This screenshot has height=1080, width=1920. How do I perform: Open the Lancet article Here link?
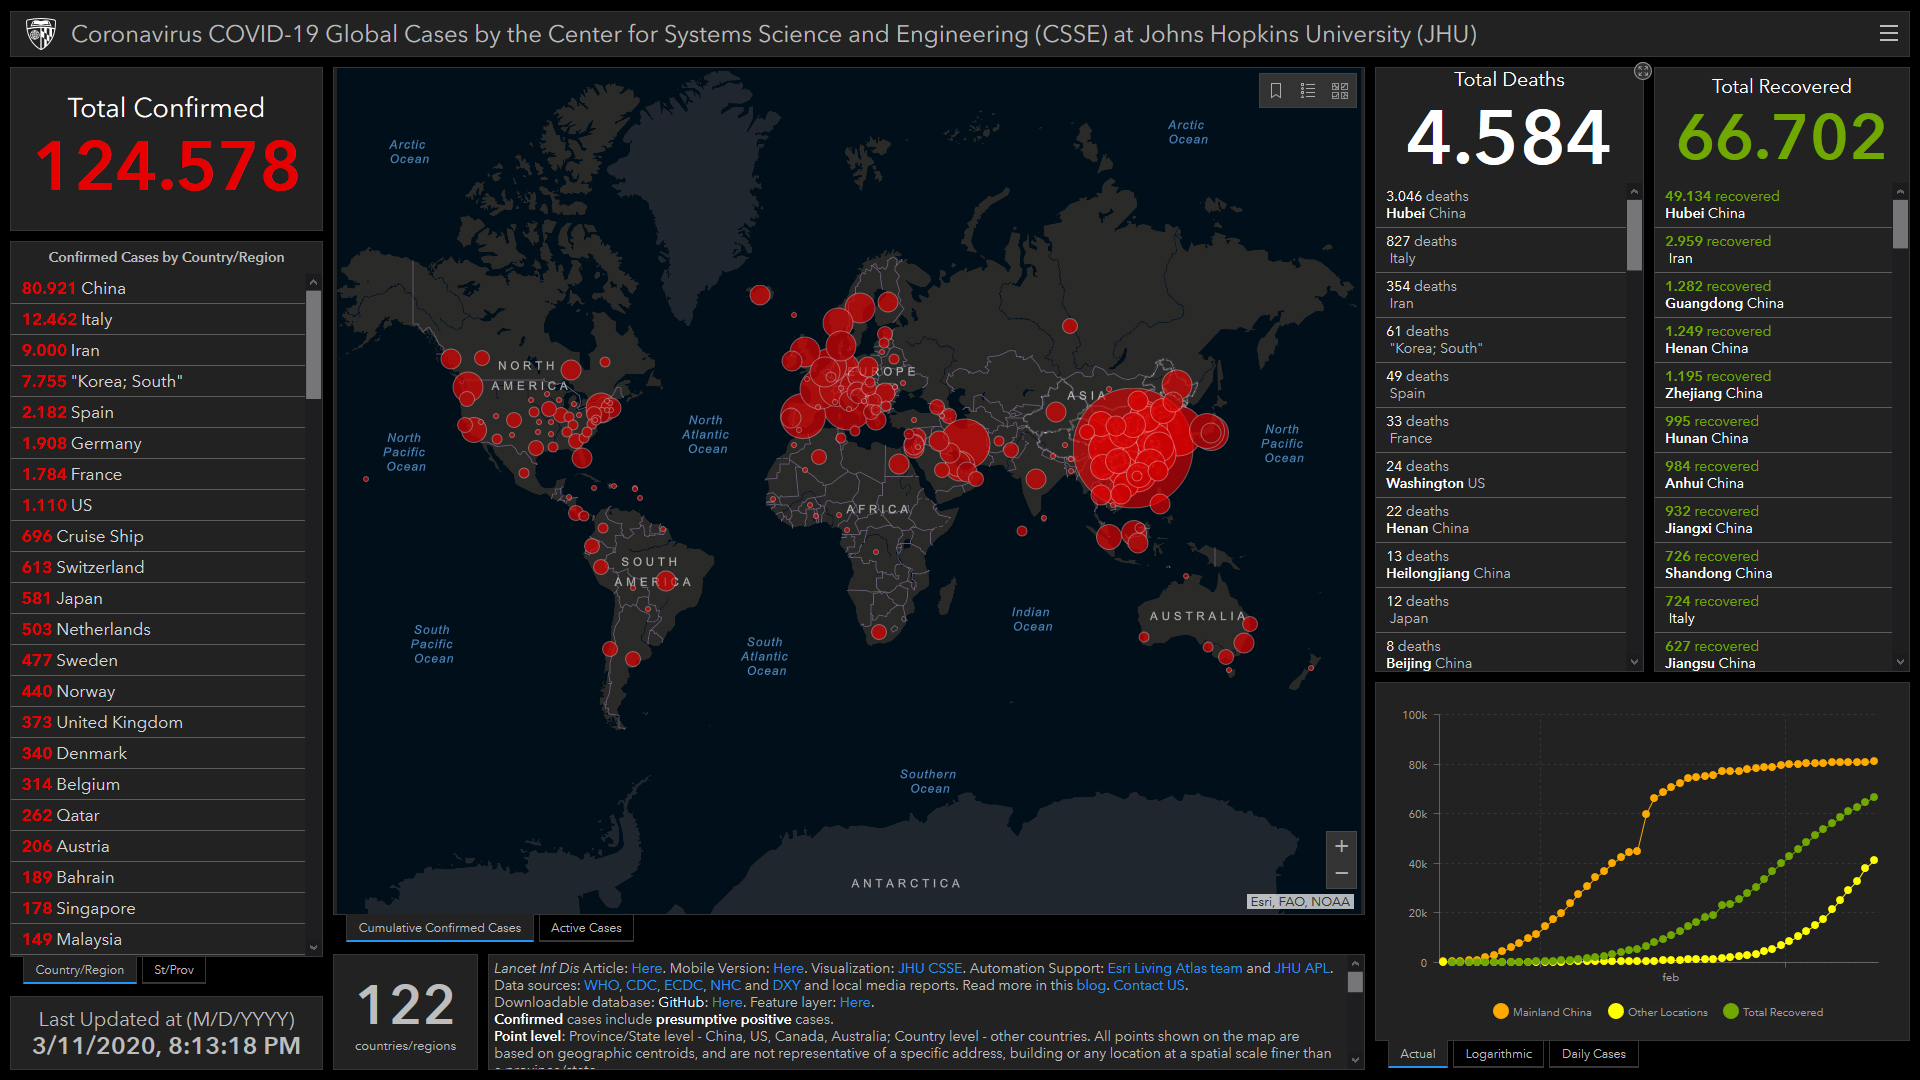pyautogui.click(x=646, y=968)
